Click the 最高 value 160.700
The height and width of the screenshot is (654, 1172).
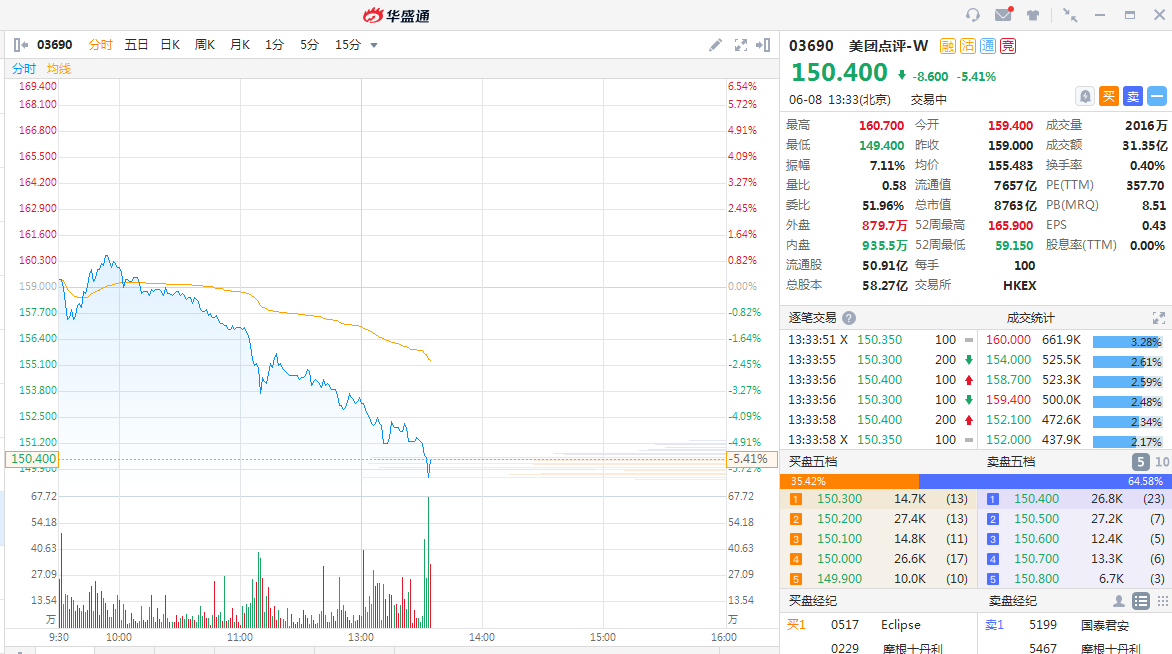click(881, 126)
